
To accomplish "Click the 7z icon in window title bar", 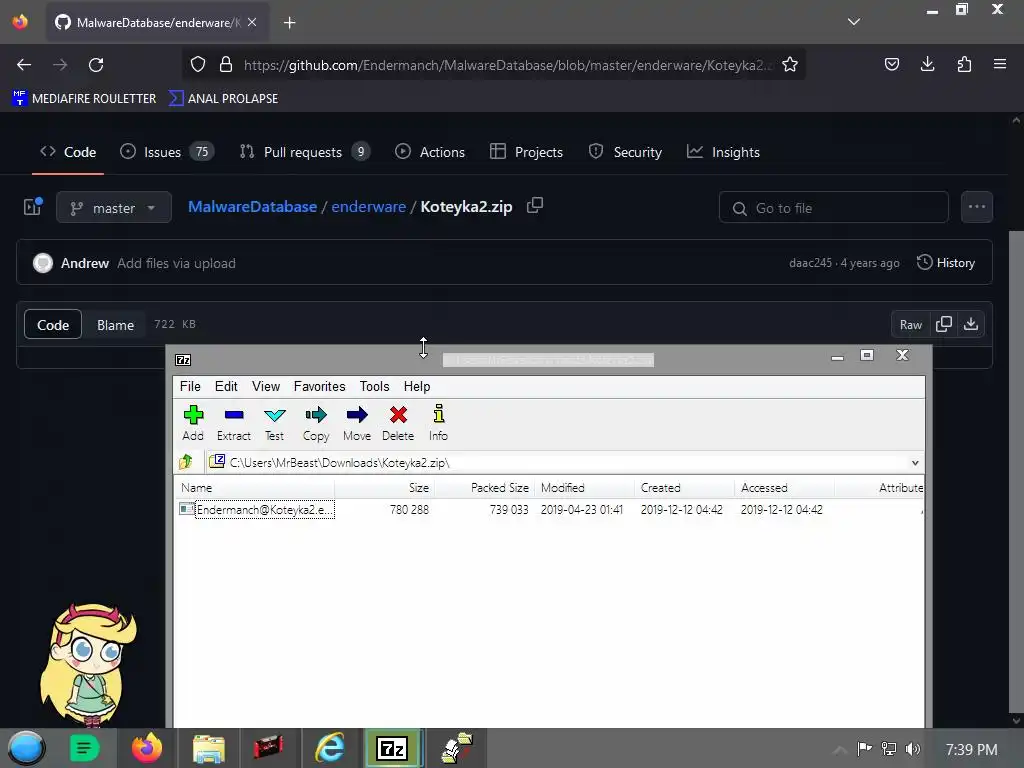I will click(184, 360).
